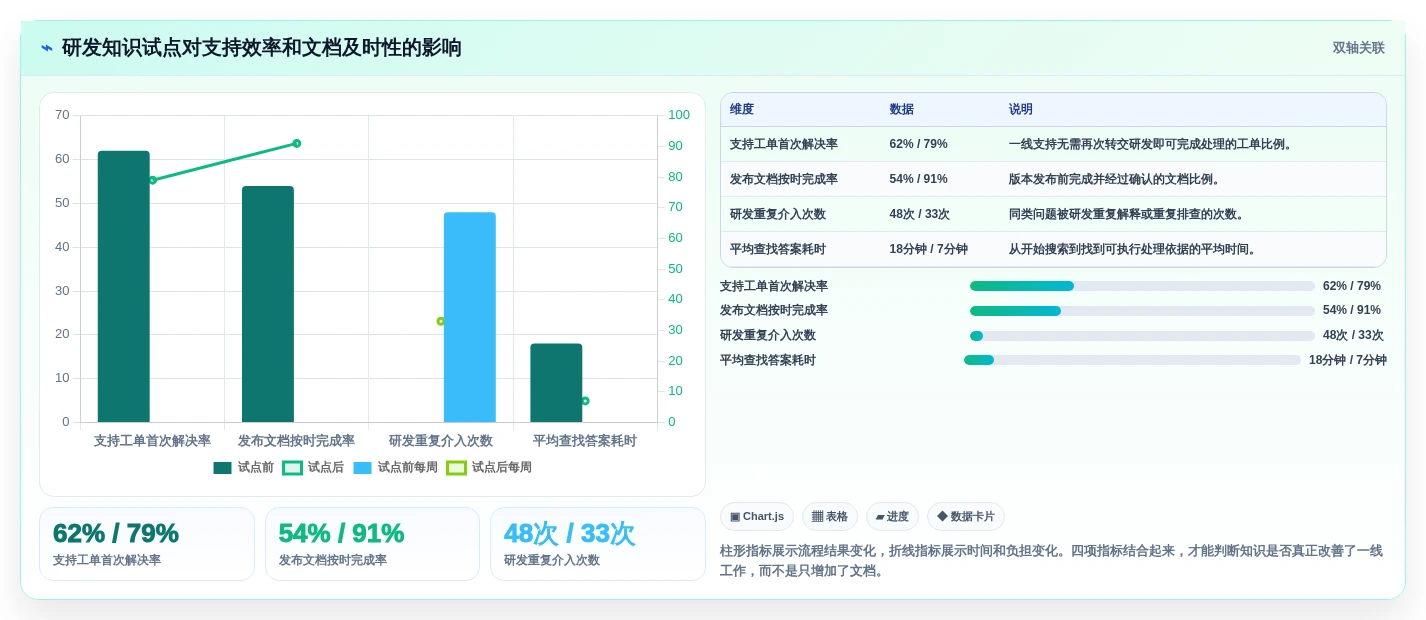
Task: Click the 平均查找答案耗时 progress bar
Action: pyautogui.click(x=1132, y=360)
